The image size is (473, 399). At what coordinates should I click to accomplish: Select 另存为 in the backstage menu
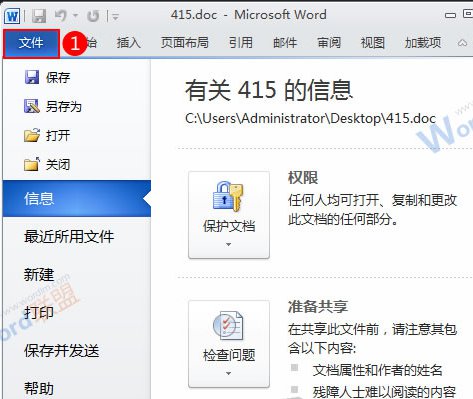(x=64, y=107)
